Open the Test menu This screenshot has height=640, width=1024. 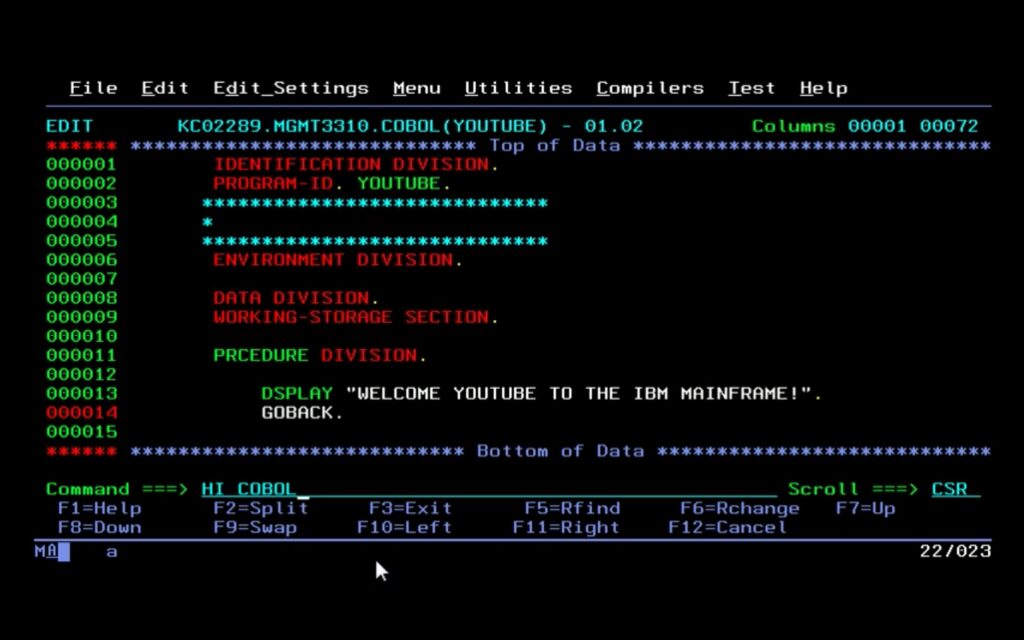pyautogui.click(x=751, y=88)
